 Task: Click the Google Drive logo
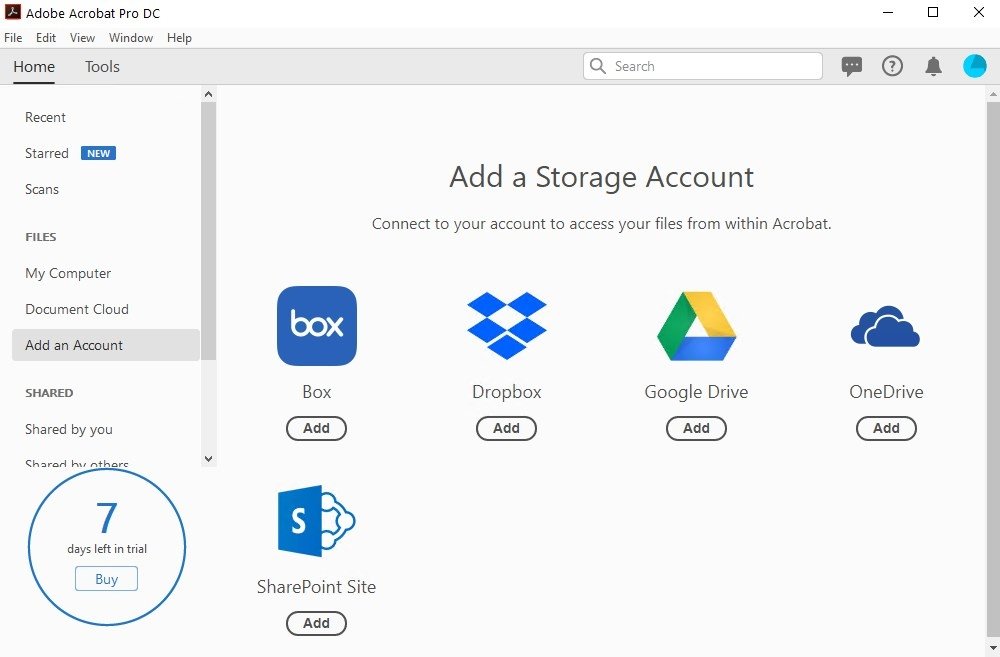[x=696, y=326]
